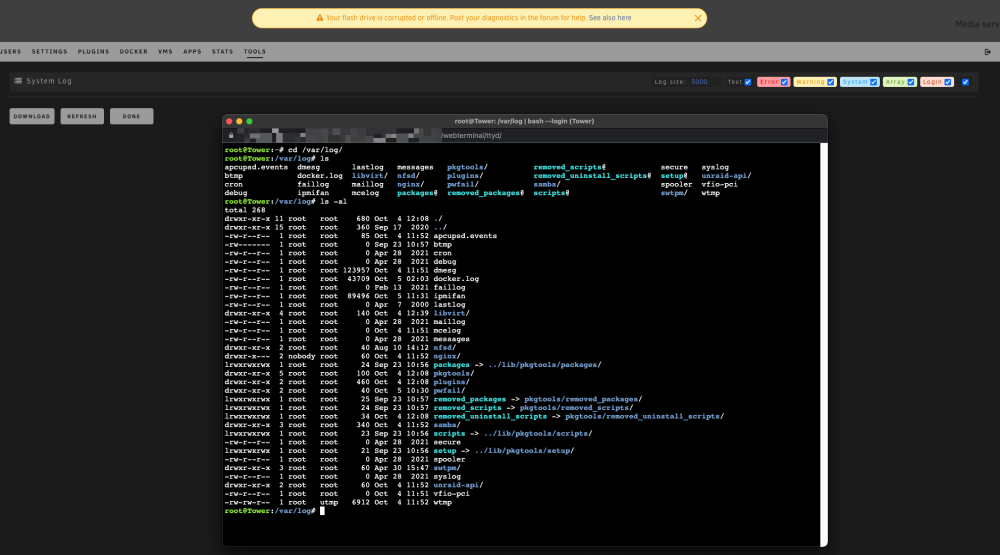Switch to the Plugins tab
The image size is (1000, 555).
(x=94, y=52)
